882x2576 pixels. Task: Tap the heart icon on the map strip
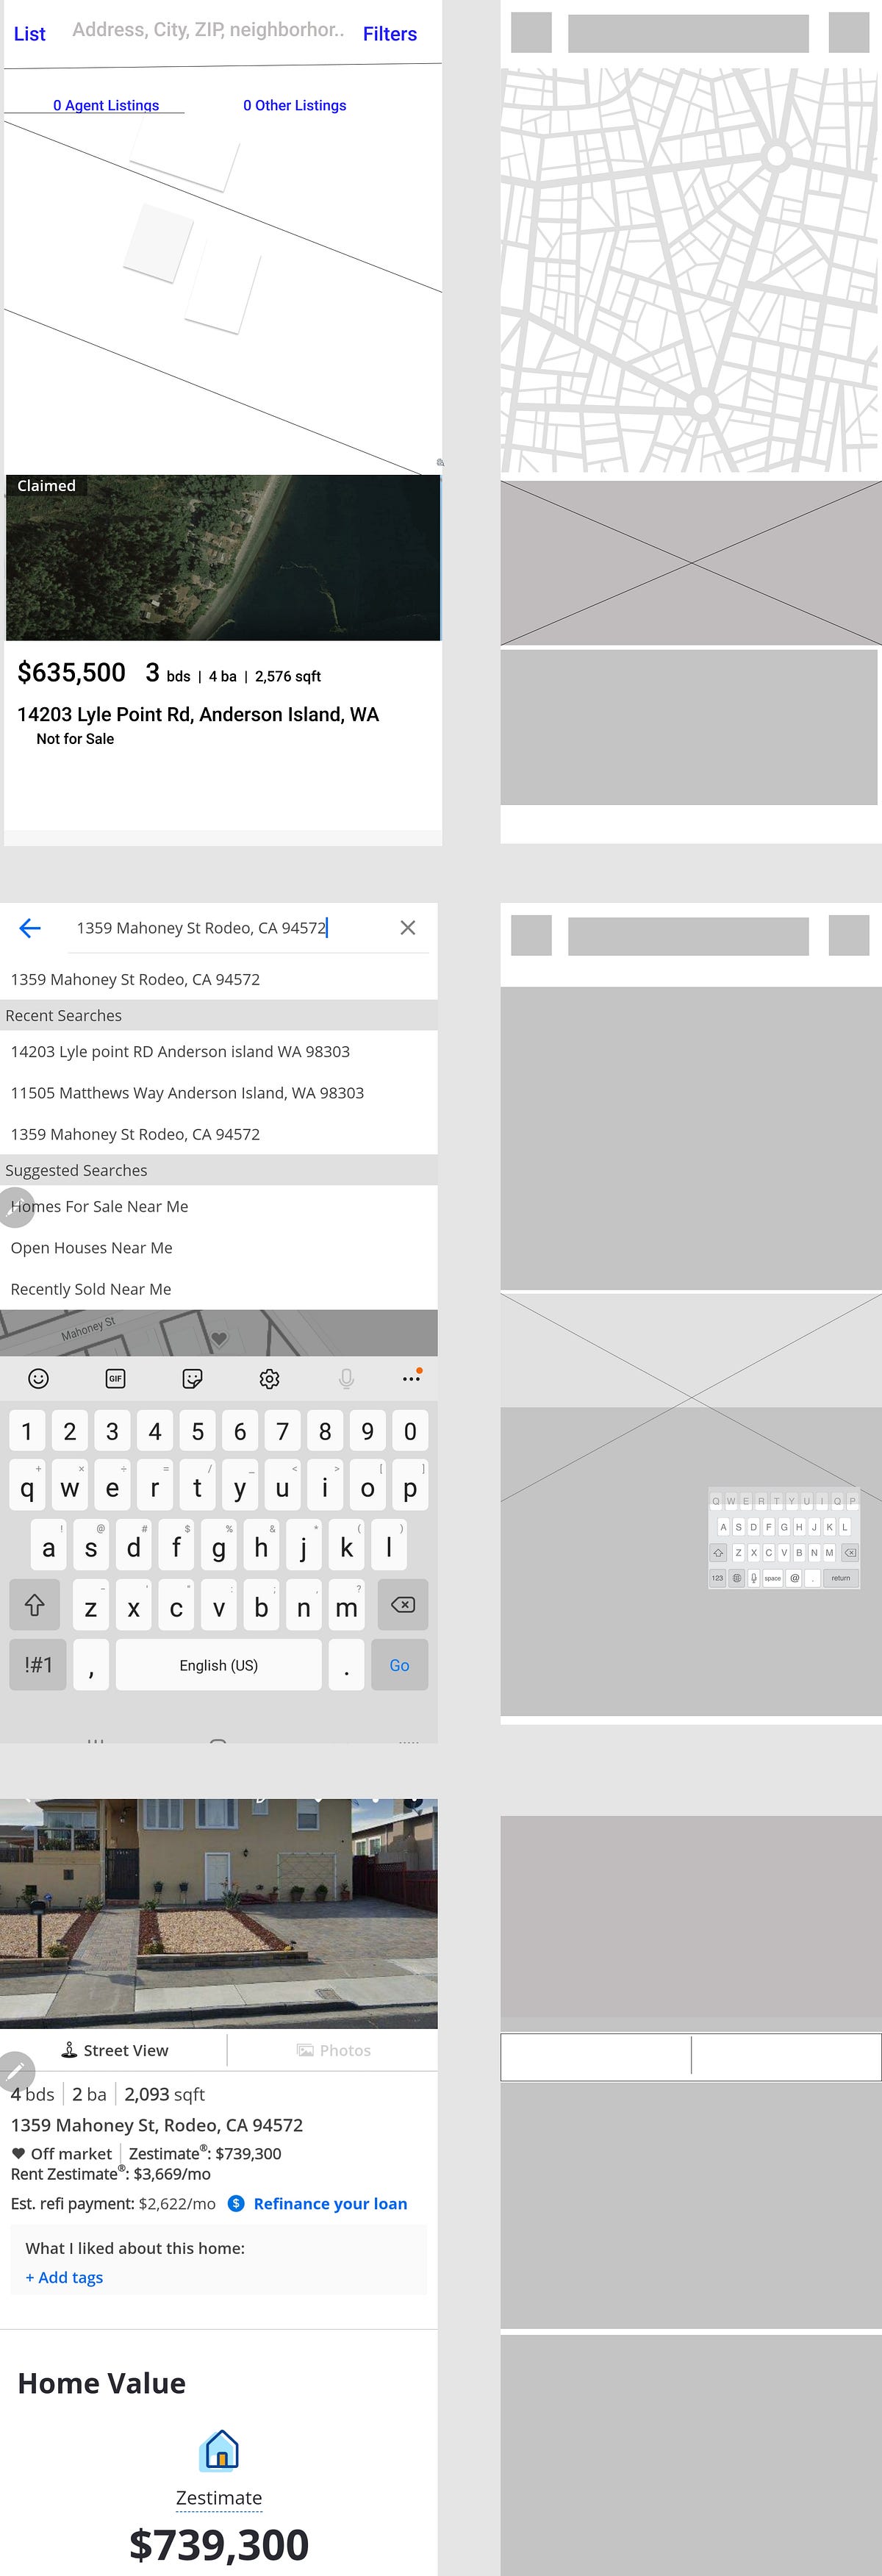pyautogui.click(x=220, y=1339)
